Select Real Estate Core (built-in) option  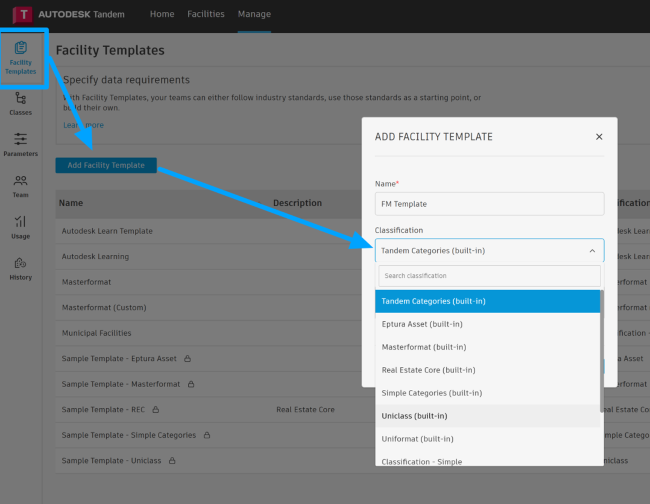488,370
